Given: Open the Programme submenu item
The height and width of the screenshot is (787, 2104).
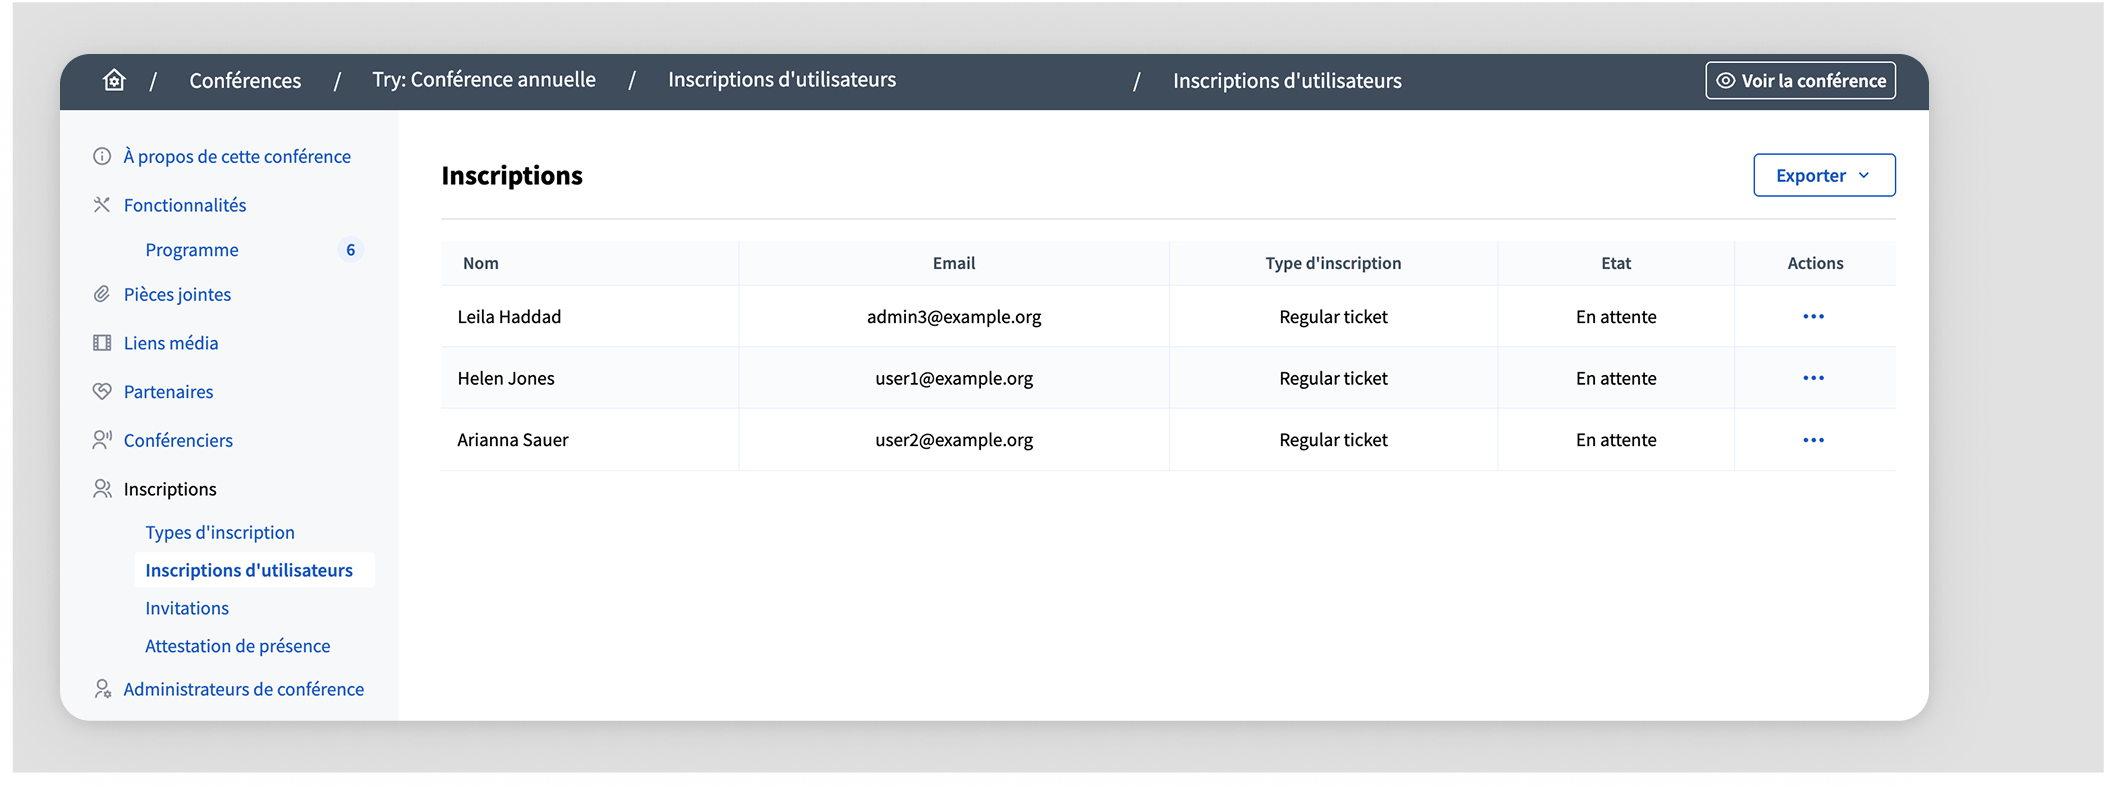Looking at the screenshot, I should tap(192, 250).
